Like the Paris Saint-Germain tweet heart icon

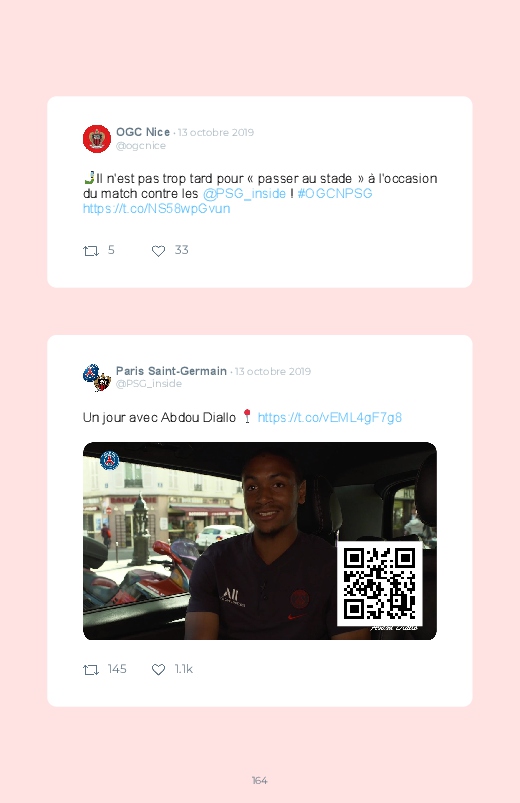(x=158, y=669)
